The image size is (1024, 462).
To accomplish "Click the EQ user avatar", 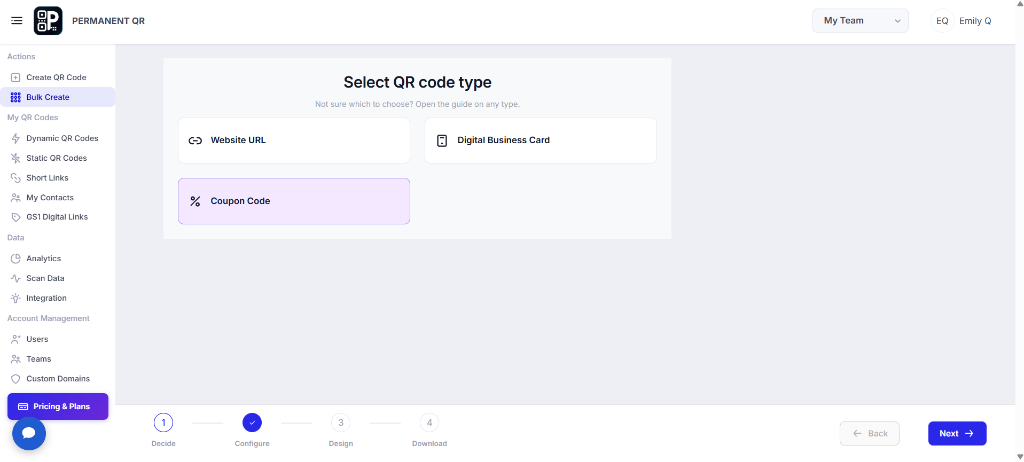I will (x=942, y=21).
